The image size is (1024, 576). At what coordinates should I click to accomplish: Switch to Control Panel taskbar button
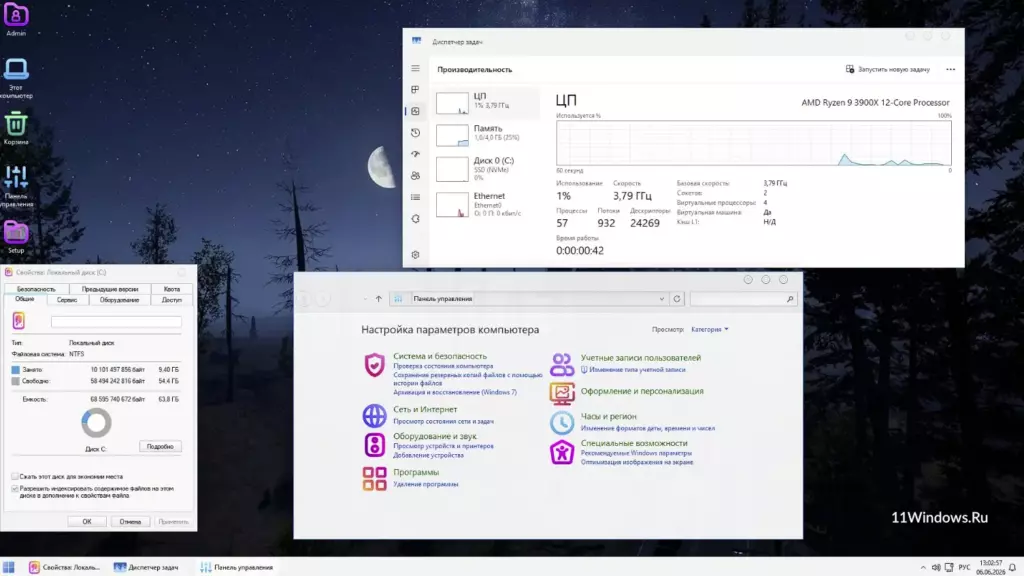[236, 568]
